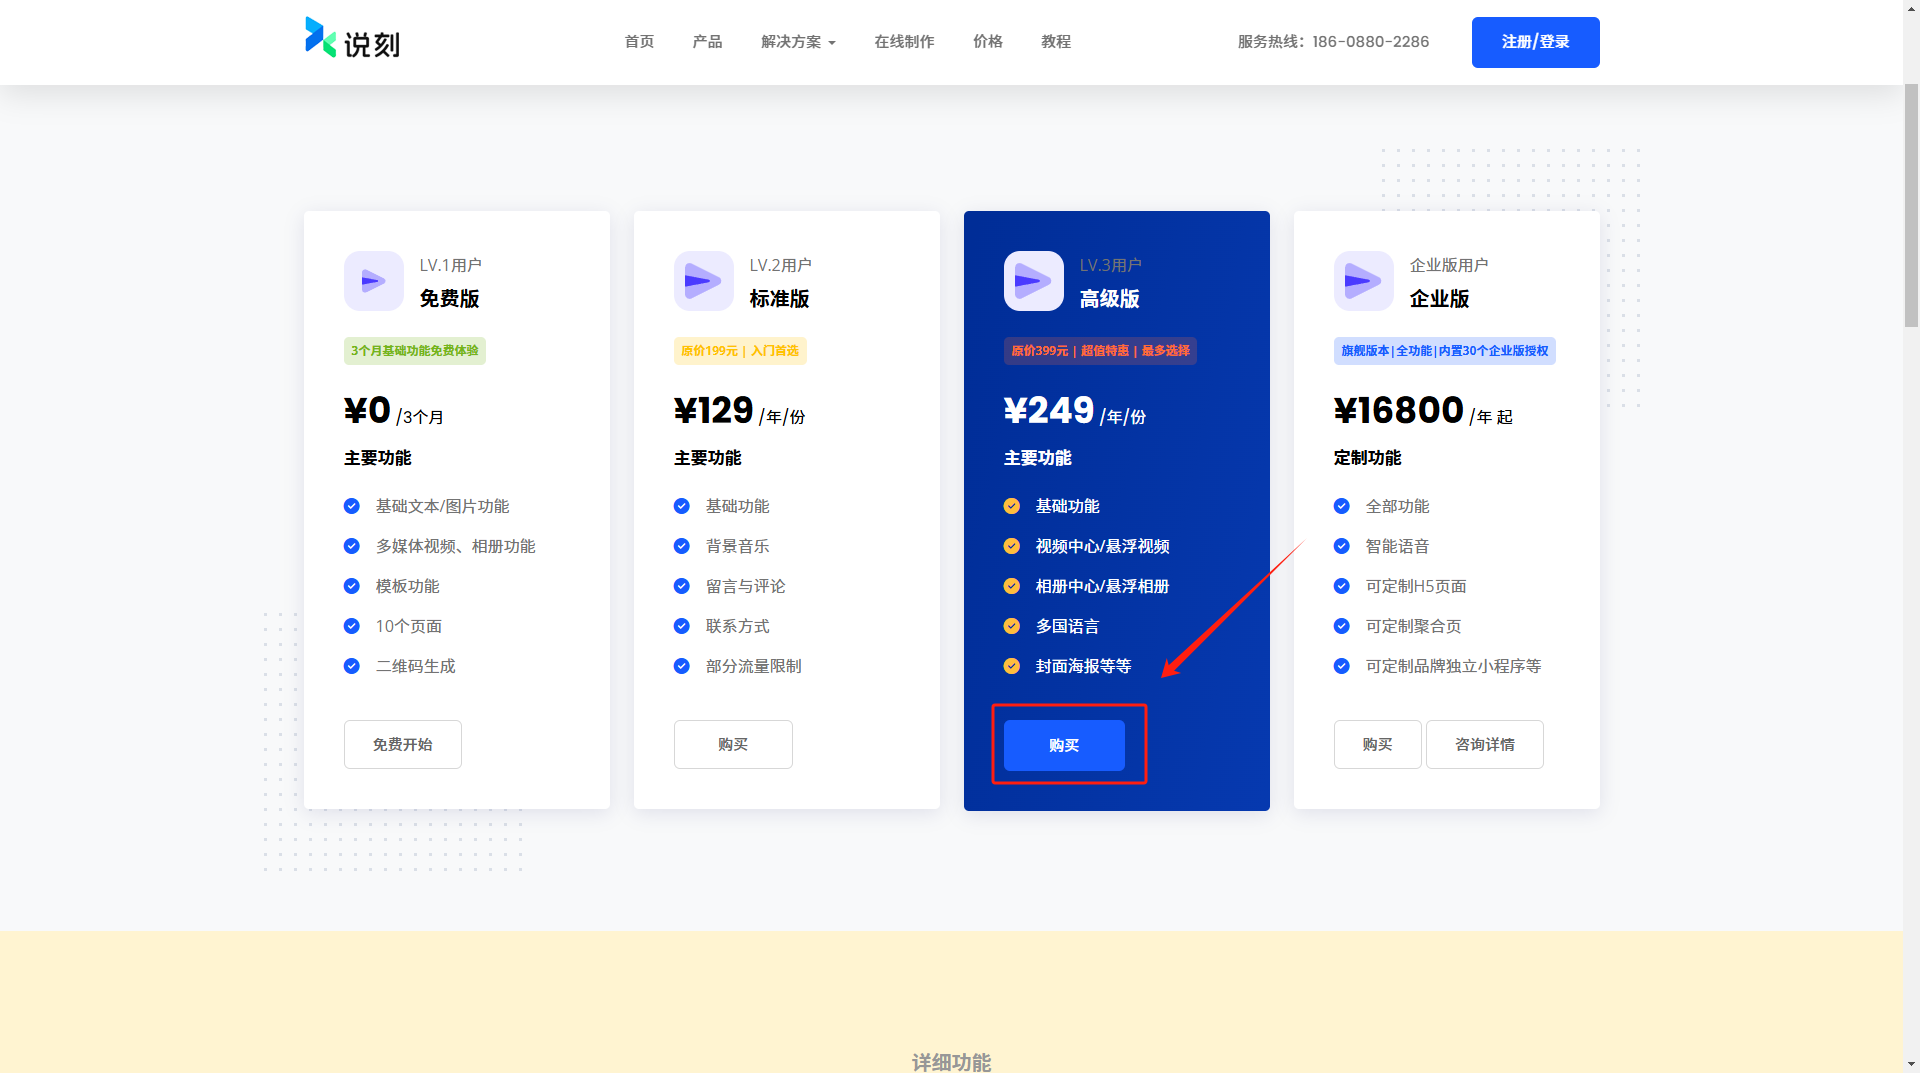Click the checkmark beside 背景音乐
The image size is (1920, 1073).
coord(682,546)
